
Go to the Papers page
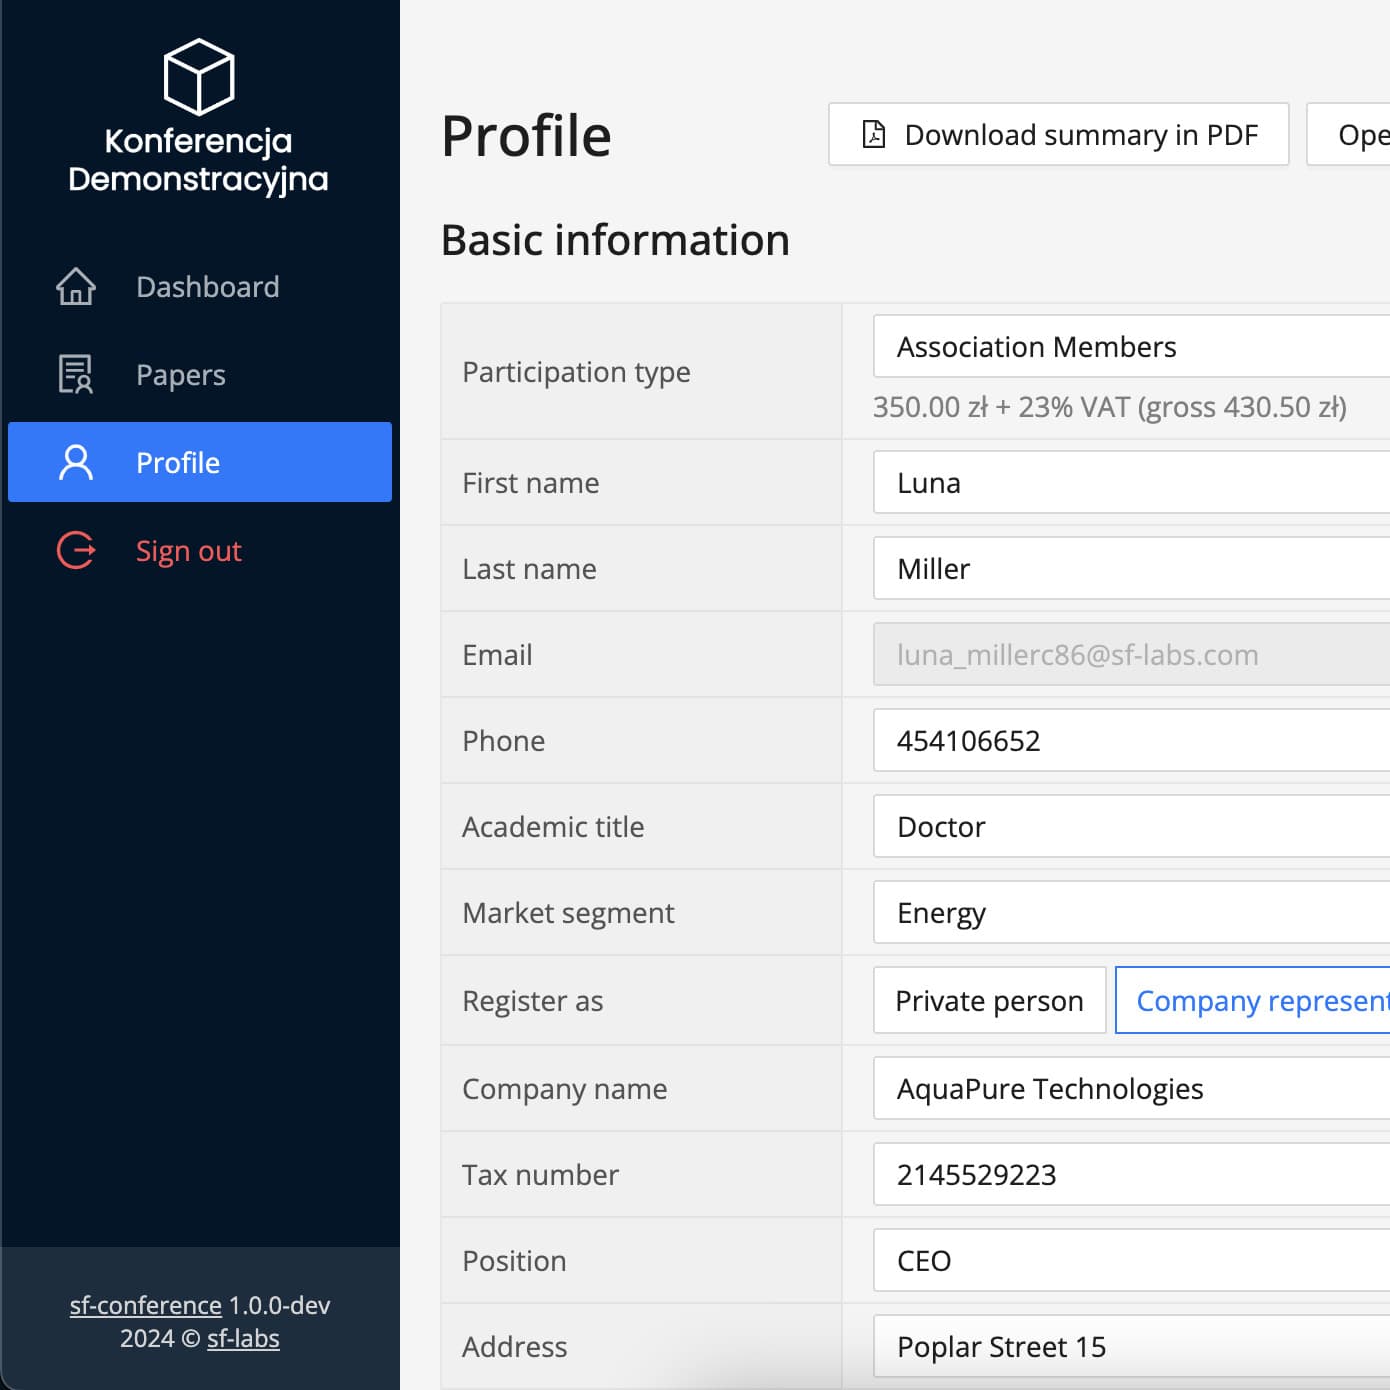pyautogui.click(x=200, y=375)
